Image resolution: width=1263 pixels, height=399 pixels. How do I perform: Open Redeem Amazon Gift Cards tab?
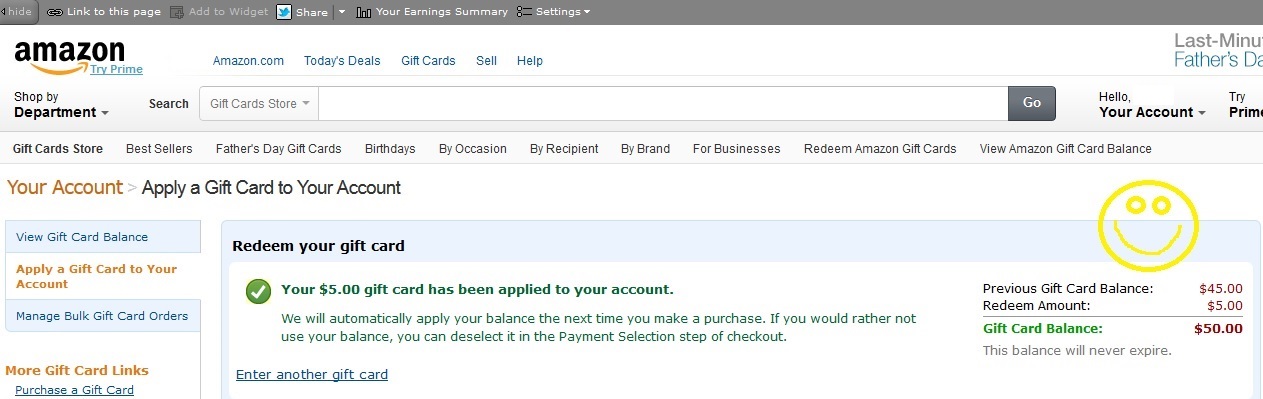(x=880, y=149)
